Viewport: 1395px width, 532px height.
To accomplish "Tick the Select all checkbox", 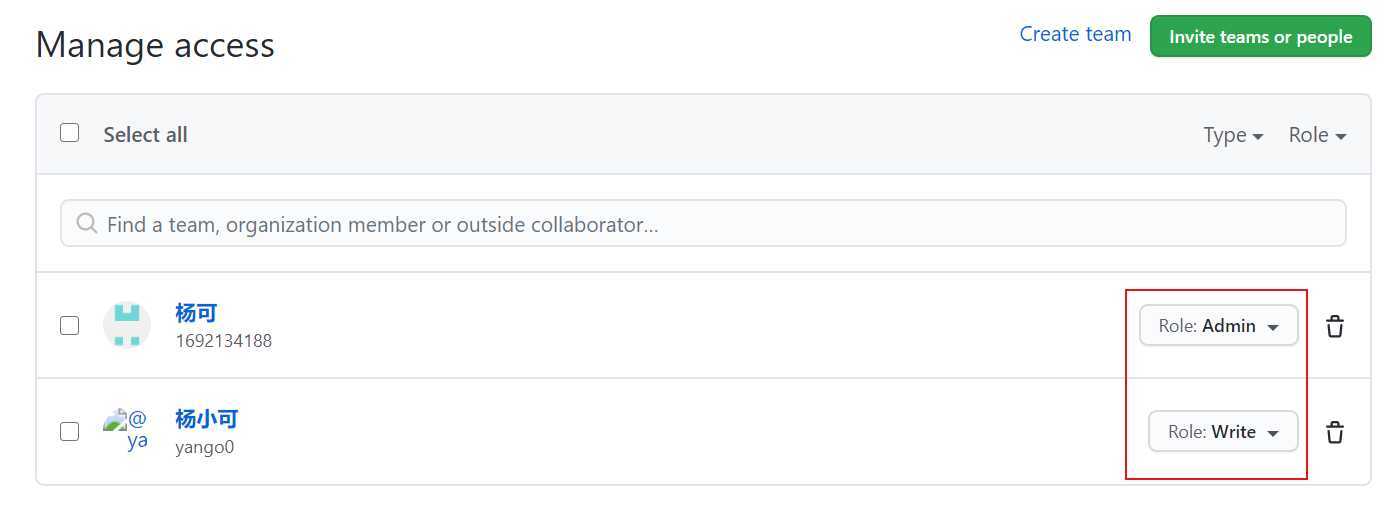I will click(69, 133).
